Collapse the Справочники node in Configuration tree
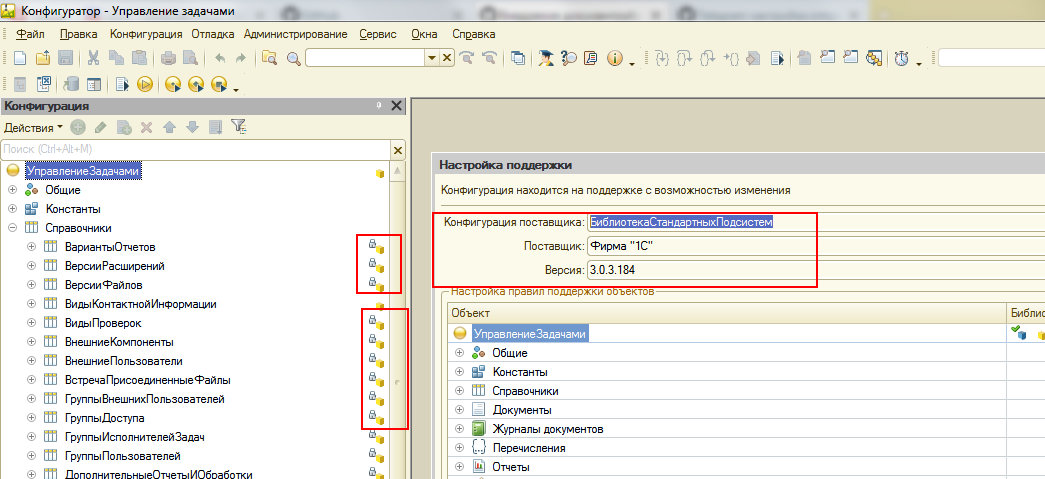This screenshot has width=1045, height=479. tap(12, 228)
